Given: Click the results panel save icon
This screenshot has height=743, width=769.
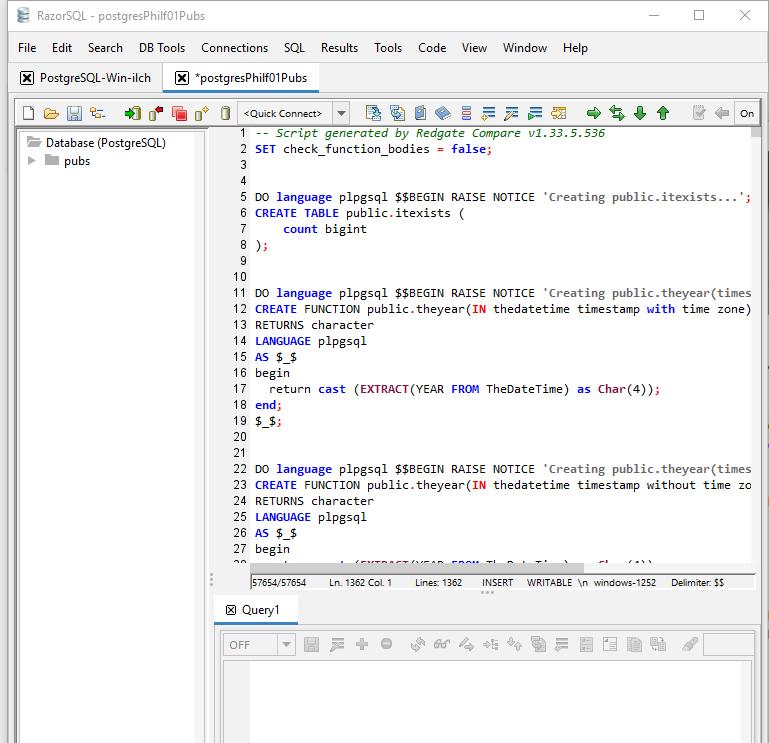Looking at the screenshot, I should click(311, 644).
